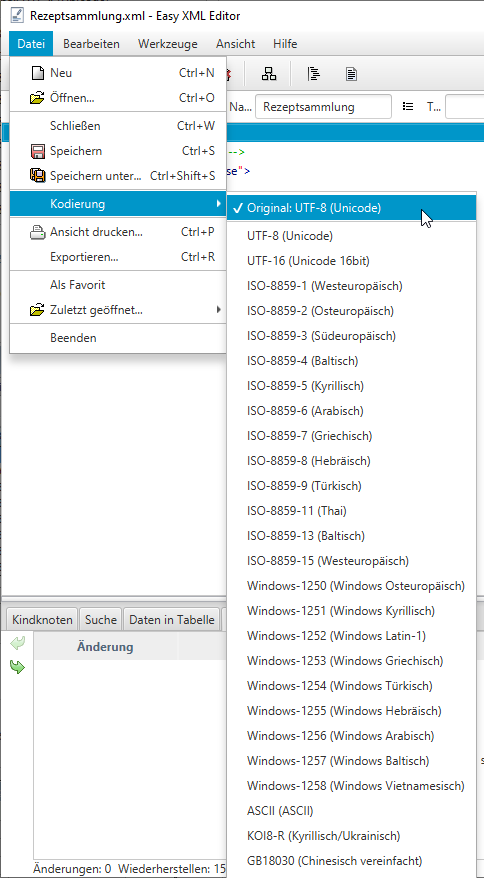Click the tree structure toolbar icon
Screen dimensions: 484x878
tap(269, 73)
